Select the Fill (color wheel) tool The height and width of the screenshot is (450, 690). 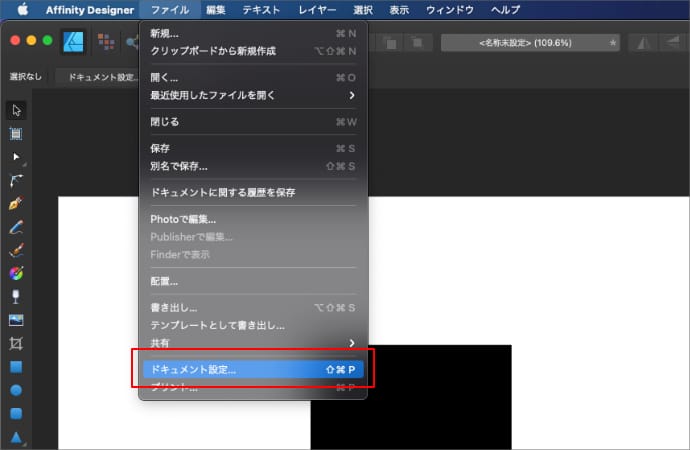pos(16,273)
